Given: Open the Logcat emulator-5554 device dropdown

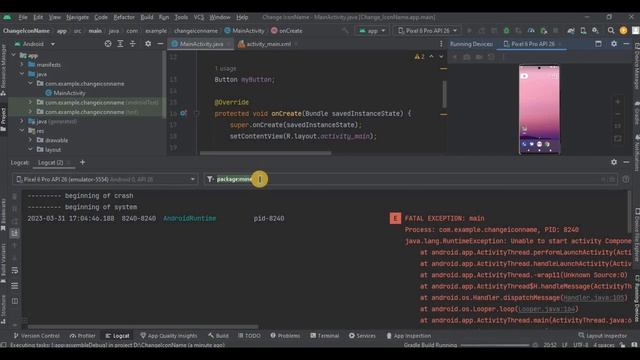Looking at the screenshot, I should tap(105, 179).
